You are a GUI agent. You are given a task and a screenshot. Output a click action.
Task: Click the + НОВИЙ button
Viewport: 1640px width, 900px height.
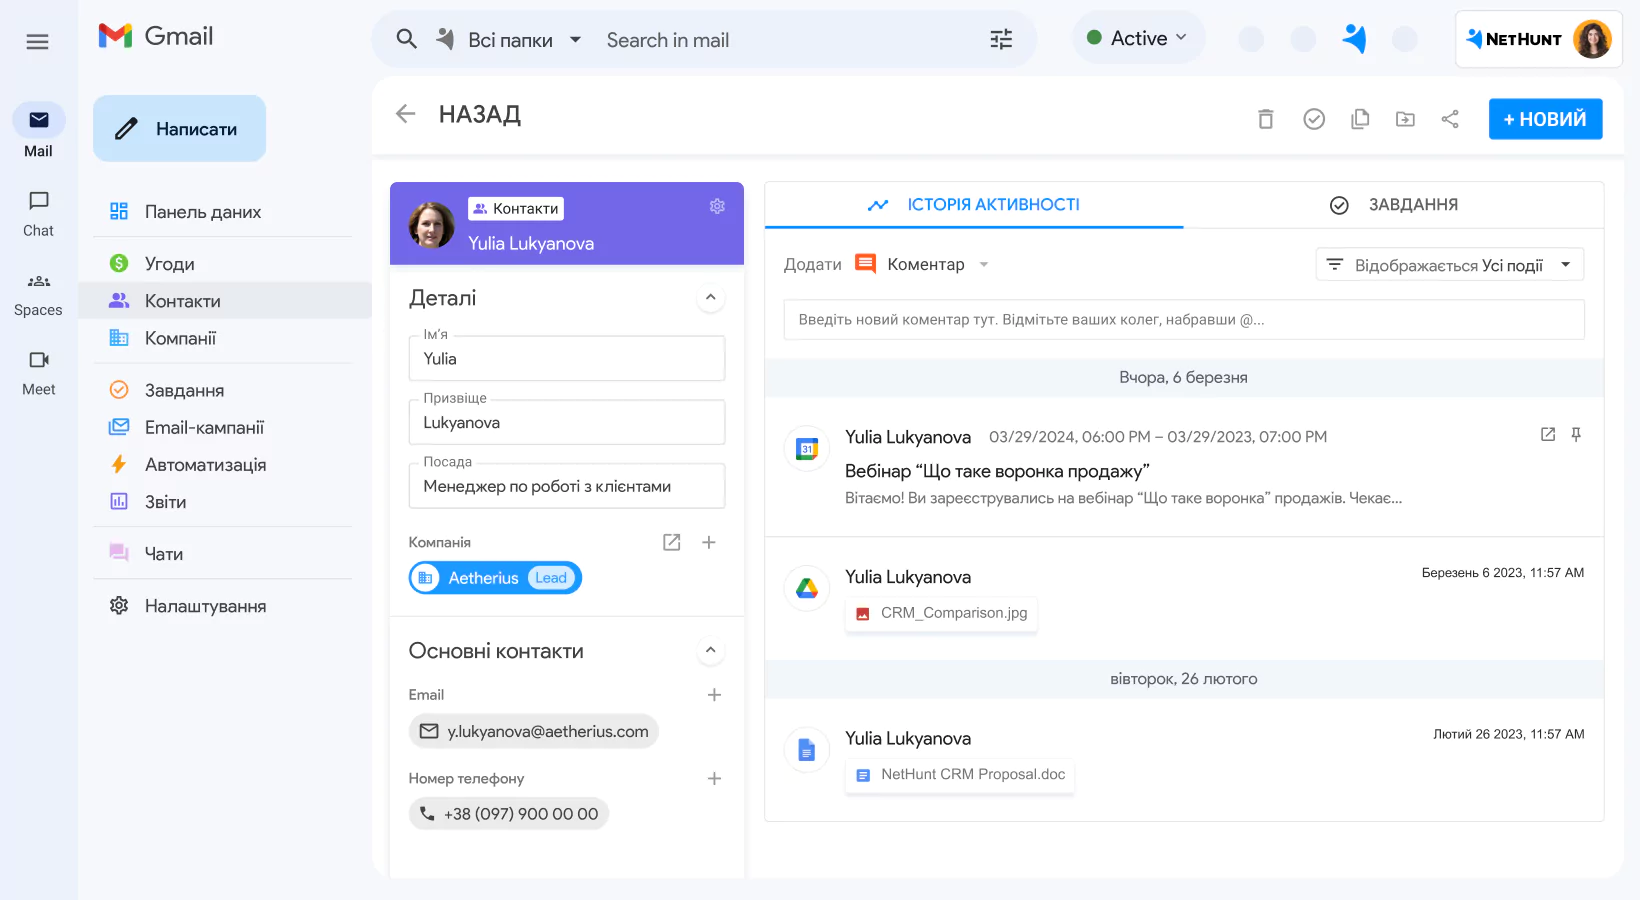[1545, 119]
